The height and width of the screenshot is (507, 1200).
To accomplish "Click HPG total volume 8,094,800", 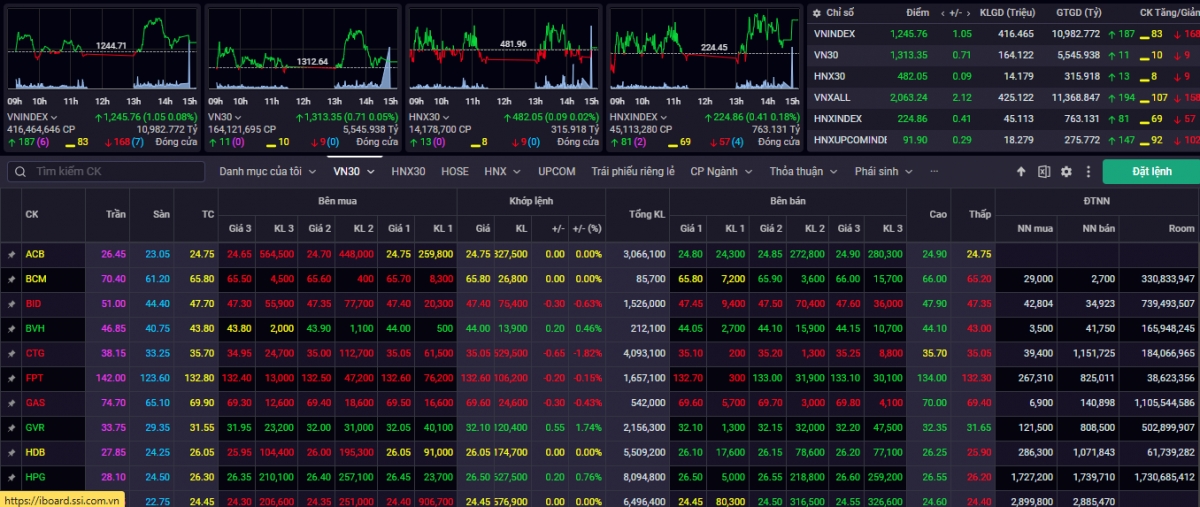I will pos(643,476).
